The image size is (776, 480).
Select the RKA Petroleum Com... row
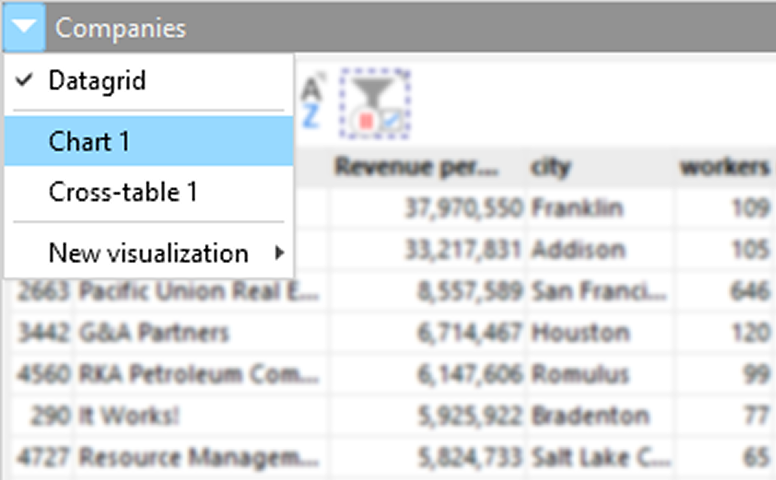pos(198,375)
